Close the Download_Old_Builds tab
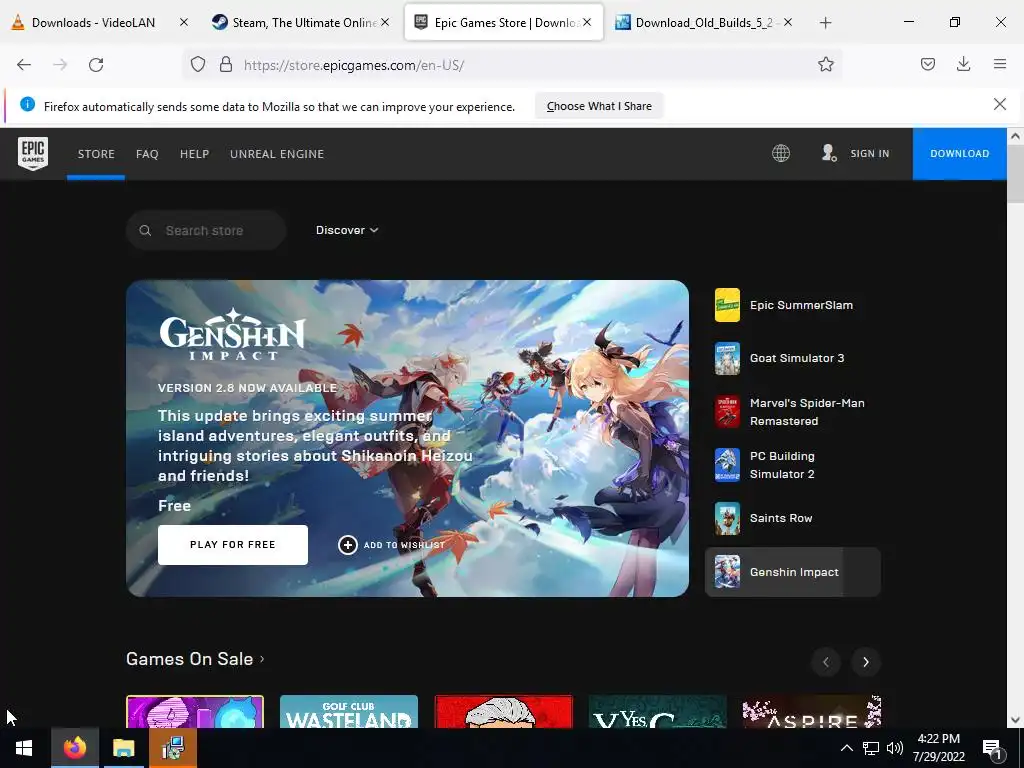 (788, 22)
